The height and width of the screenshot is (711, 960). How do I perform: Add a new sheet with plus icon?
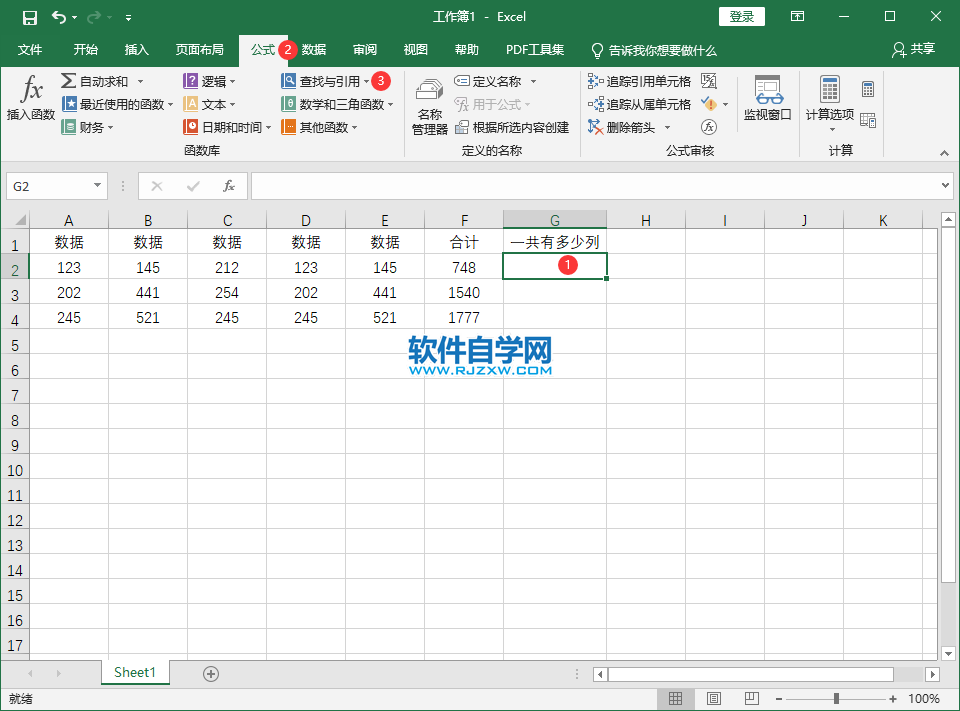click(211, 674)
